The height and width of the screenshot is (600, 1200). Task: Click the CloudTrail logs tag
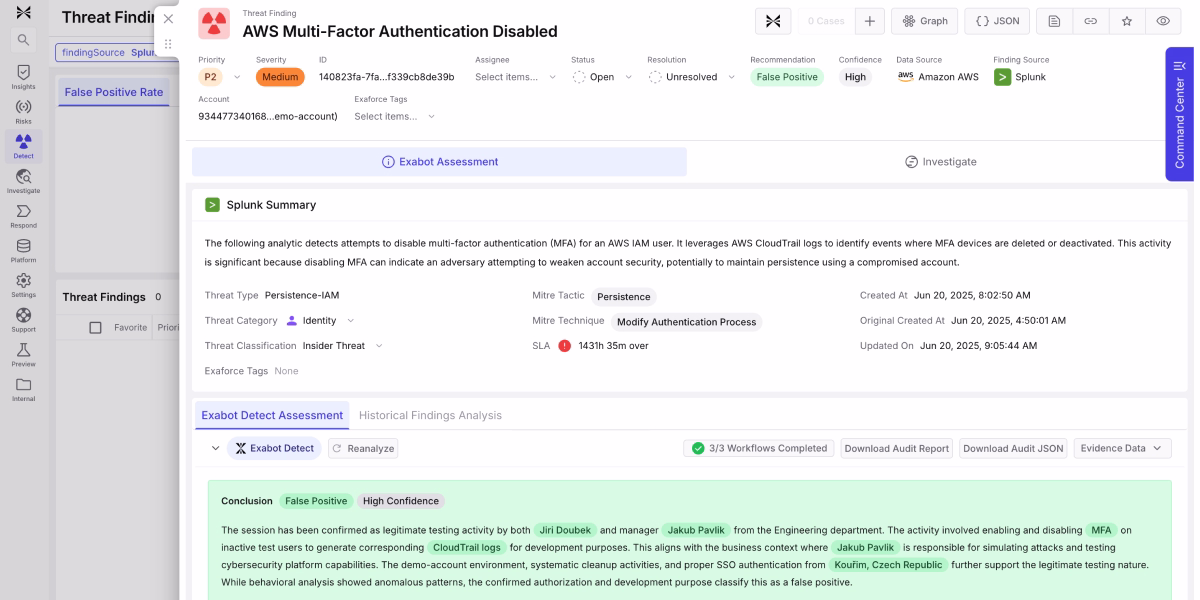pyautogui.click(x=467, y=547)
